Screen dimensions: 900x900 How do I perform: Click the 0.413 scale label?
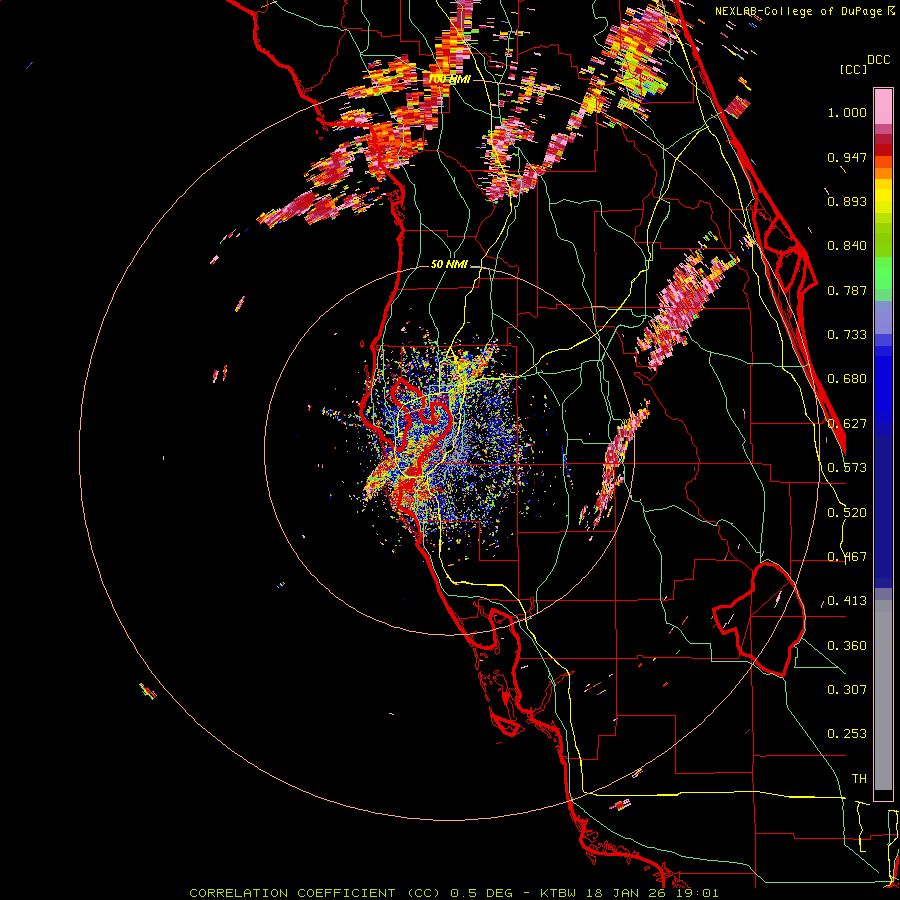(x=847, y=601)
